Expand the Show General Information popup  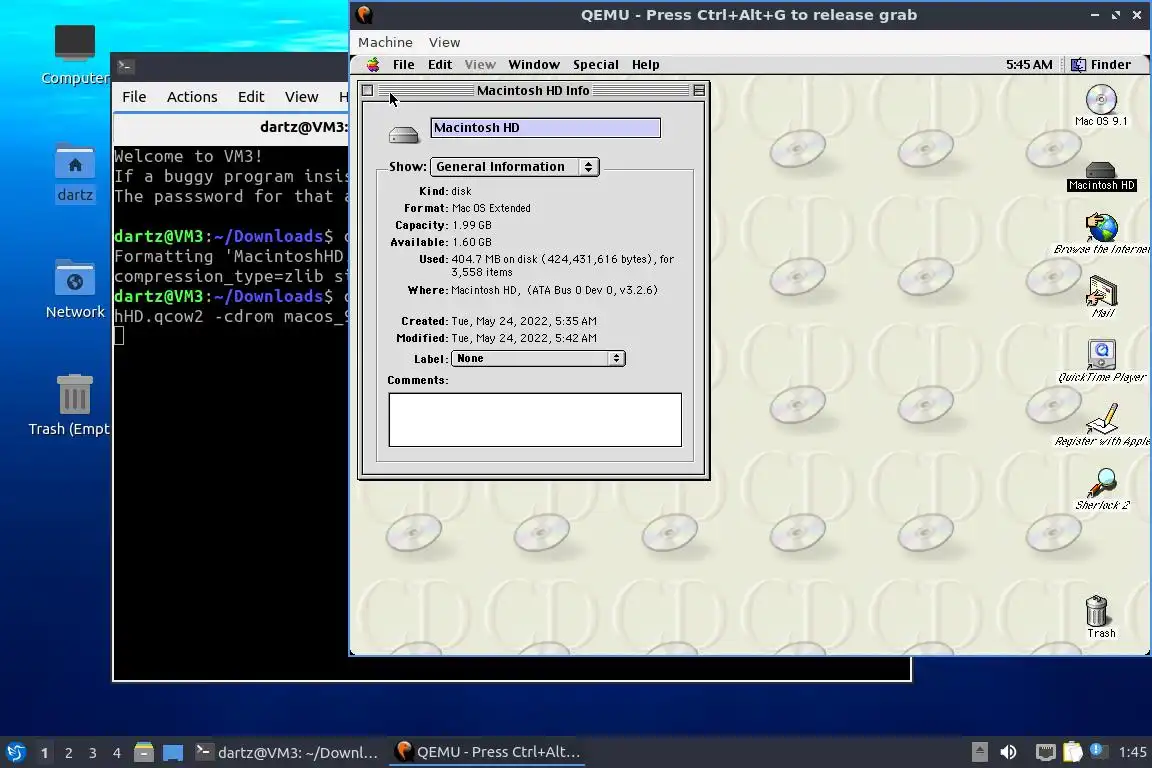[515, 167]
